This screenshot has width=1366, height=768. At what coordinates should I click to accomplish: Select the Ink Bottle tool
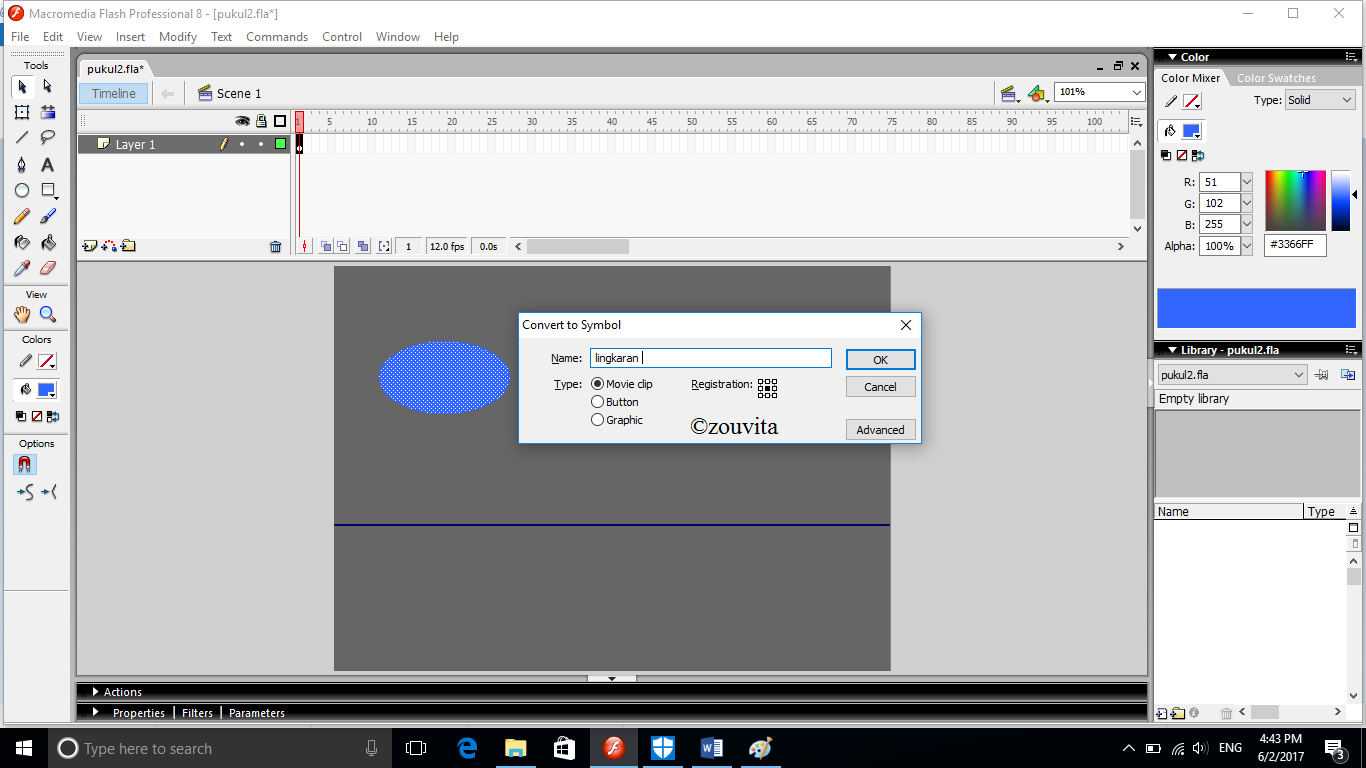tap(22, 242)
